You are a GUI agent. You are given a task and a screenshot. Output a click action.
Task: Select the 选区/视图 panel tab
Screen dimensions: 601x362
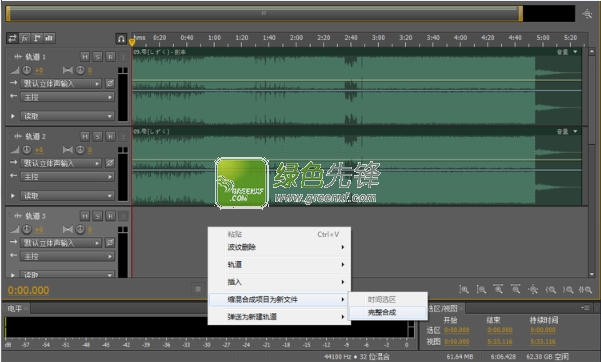pos(443,308)
